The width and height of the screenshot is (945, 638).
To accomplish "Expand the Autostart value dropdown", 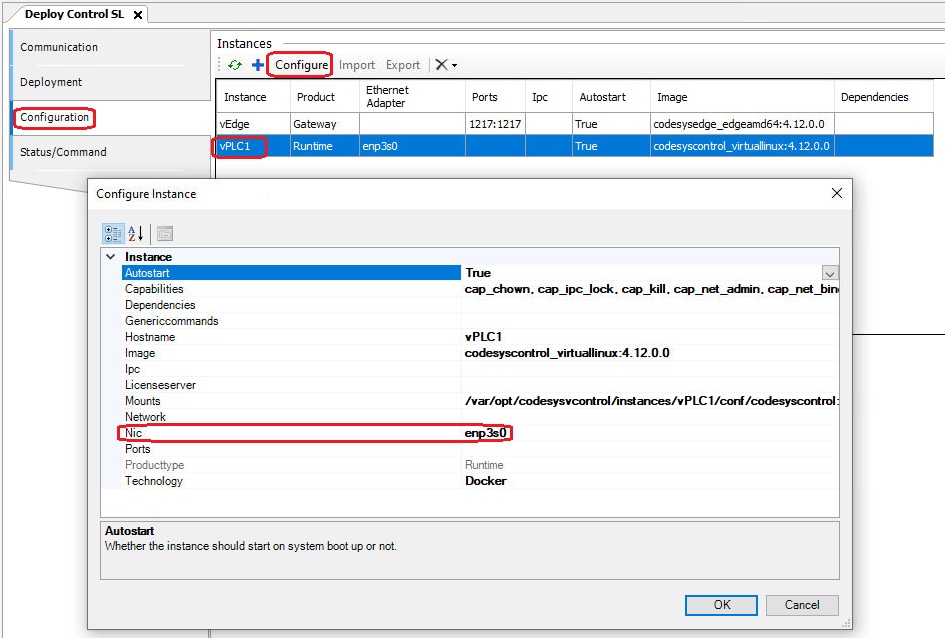I will point(830,272).
